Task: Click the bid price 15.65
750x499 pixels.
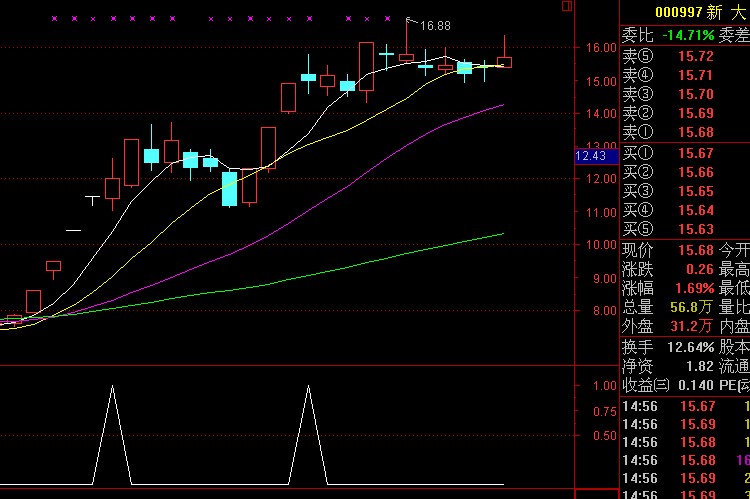Action: [696, 191]
